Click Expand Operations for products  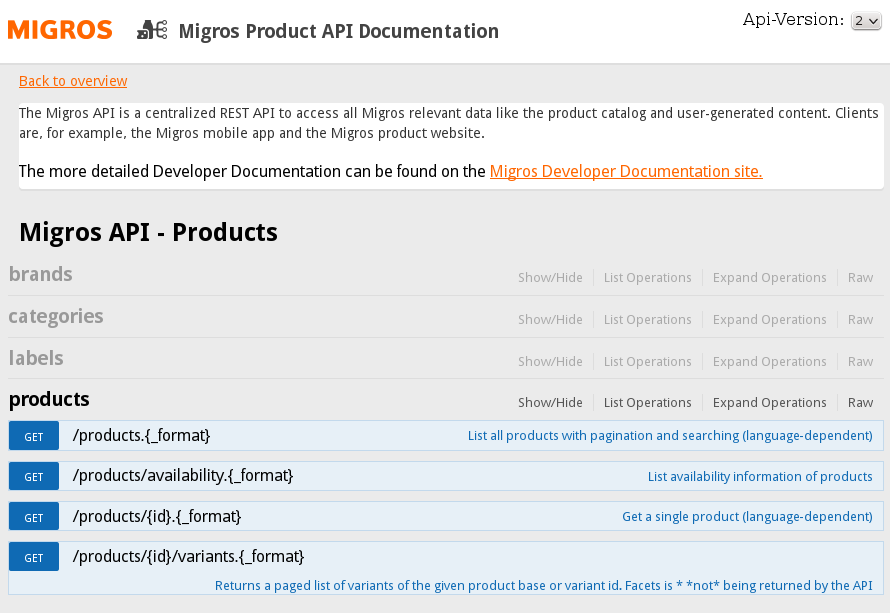click(769, 403)
